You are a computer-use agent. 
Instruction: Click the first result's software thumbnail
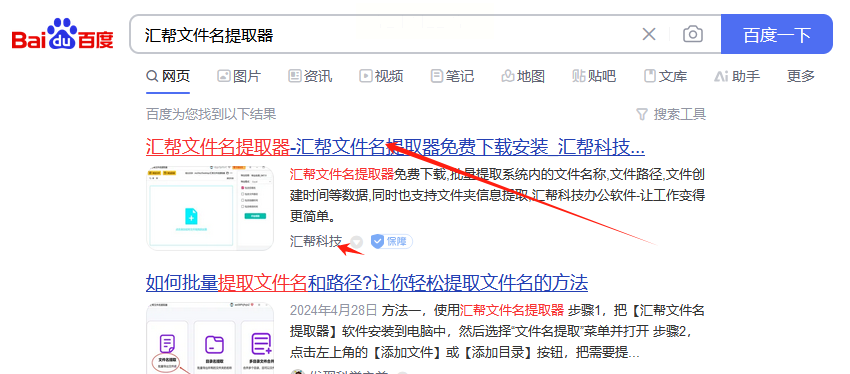210,209
